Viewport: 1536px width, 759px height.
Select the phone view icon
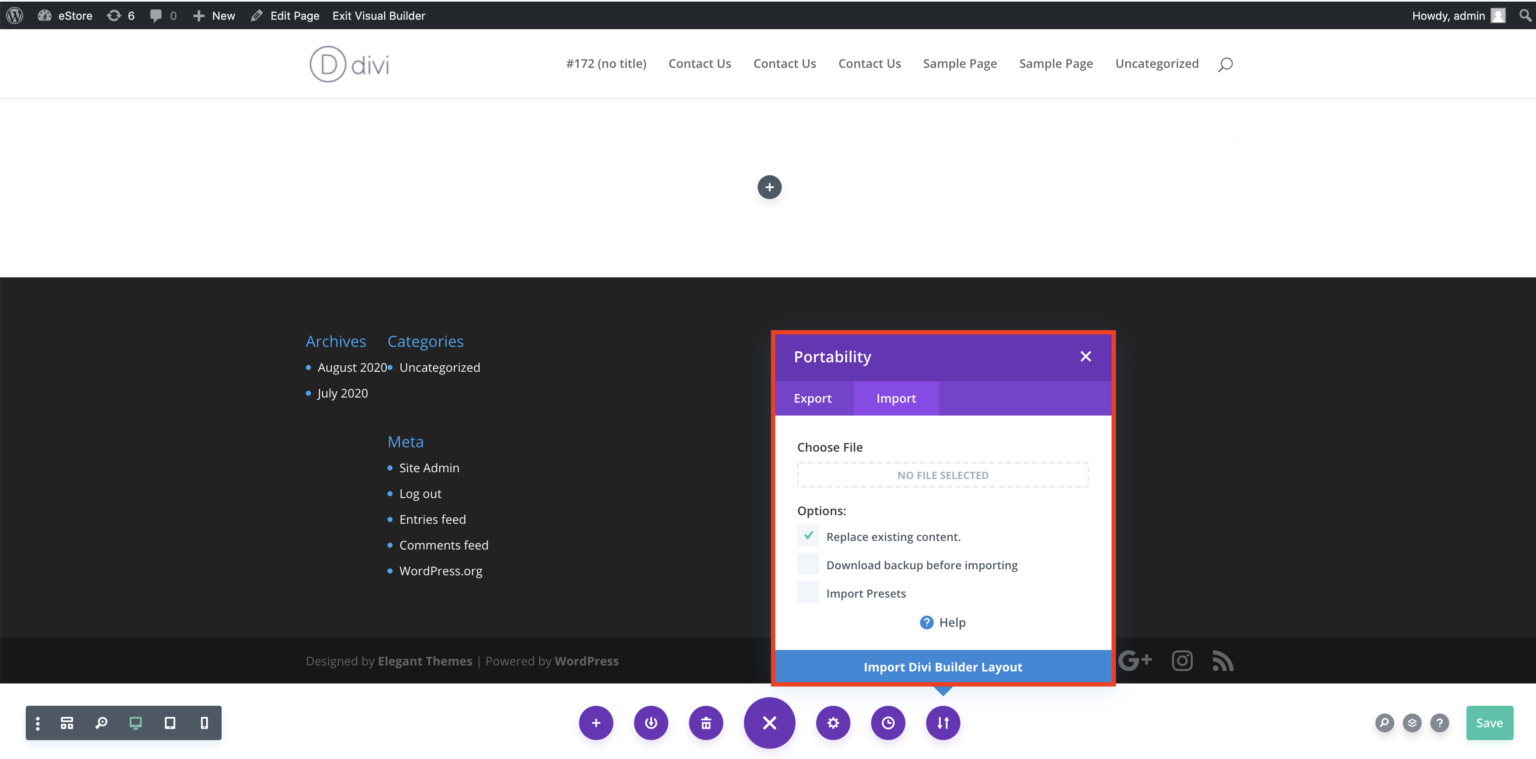[204, 723]
